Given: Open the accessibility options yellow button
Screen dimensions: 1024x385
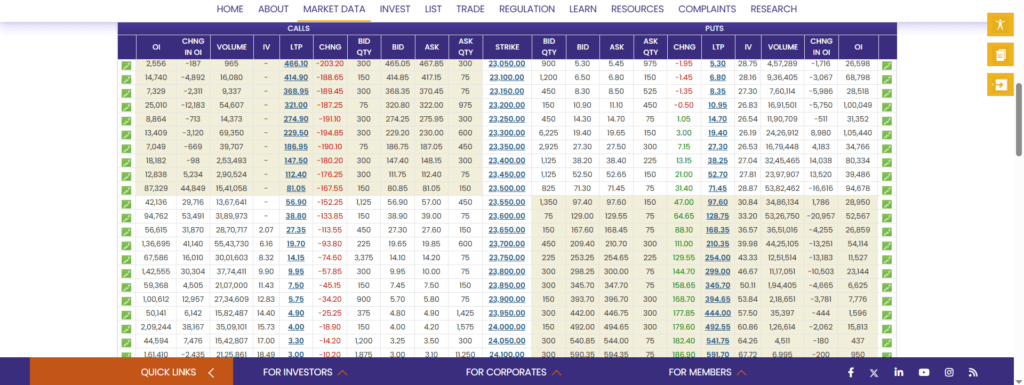Looking at the screenshot, I should point(1000,25).
